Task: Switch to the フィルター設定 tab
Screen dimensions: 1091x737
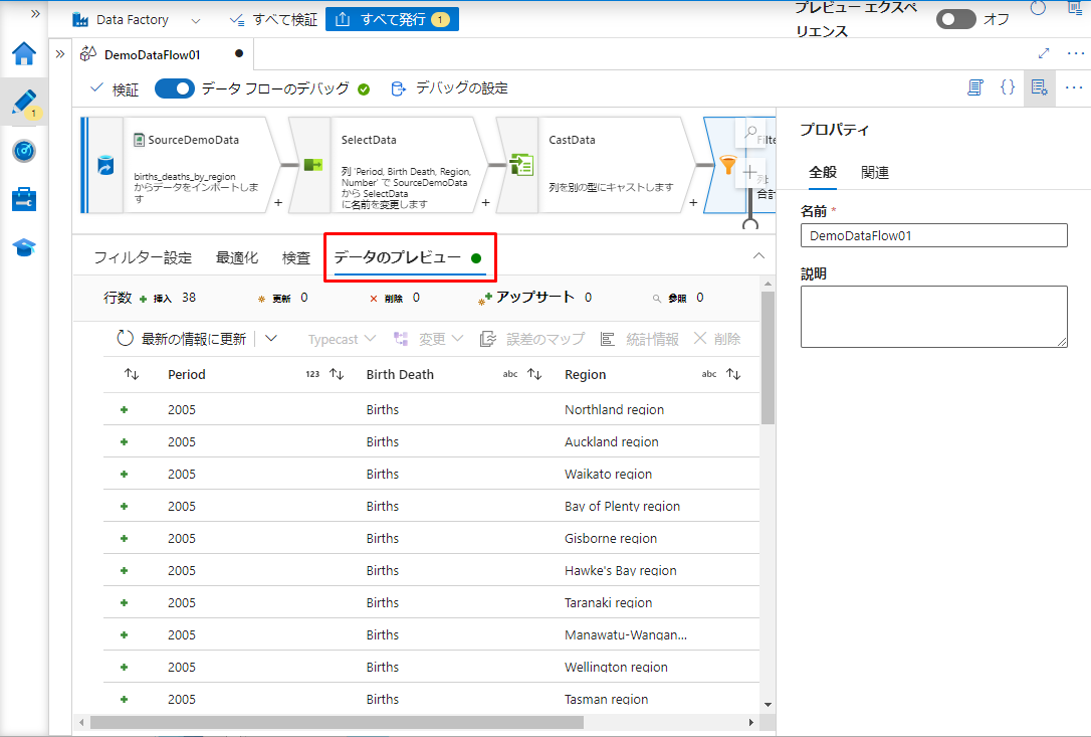Action: pyautogui.click(x=142, y=258)
